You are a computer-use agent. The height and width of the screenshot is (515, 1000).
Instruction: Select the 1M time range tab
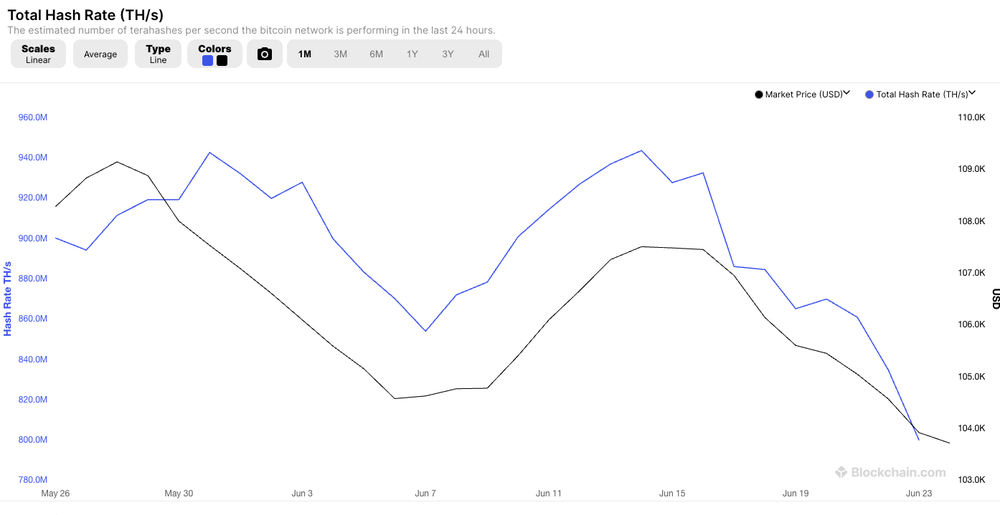pyautogui.click(x=305, y=54)
